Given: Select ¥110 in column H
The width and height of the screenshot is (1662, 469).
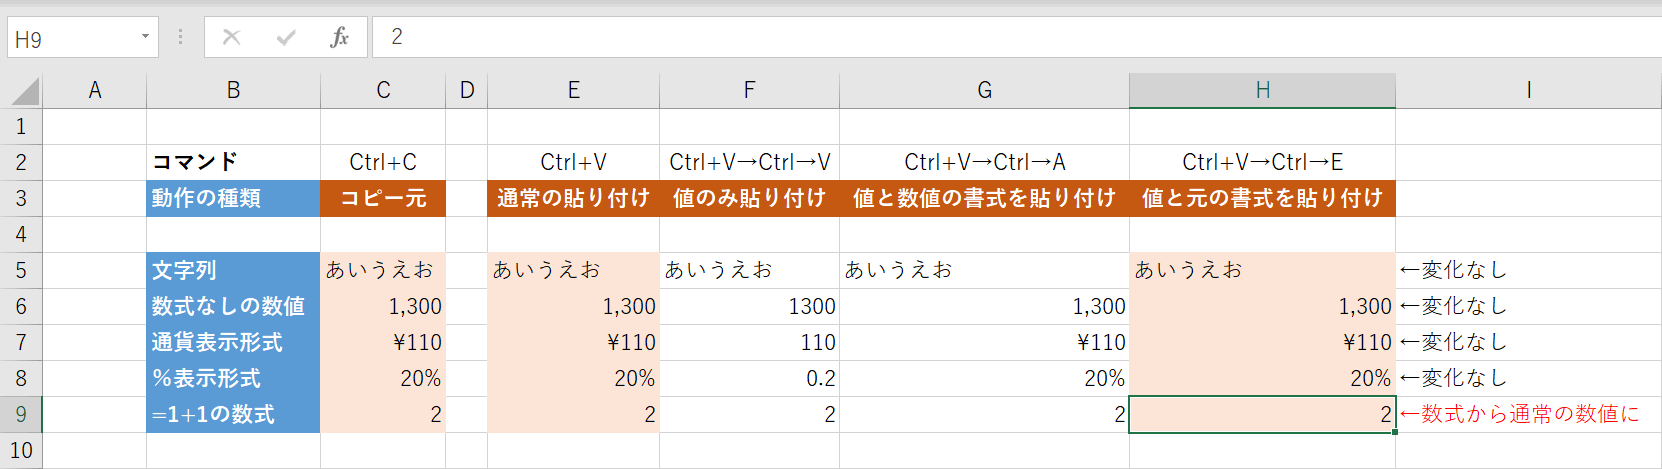Looking at the screenshot, I should (1262, 342).
